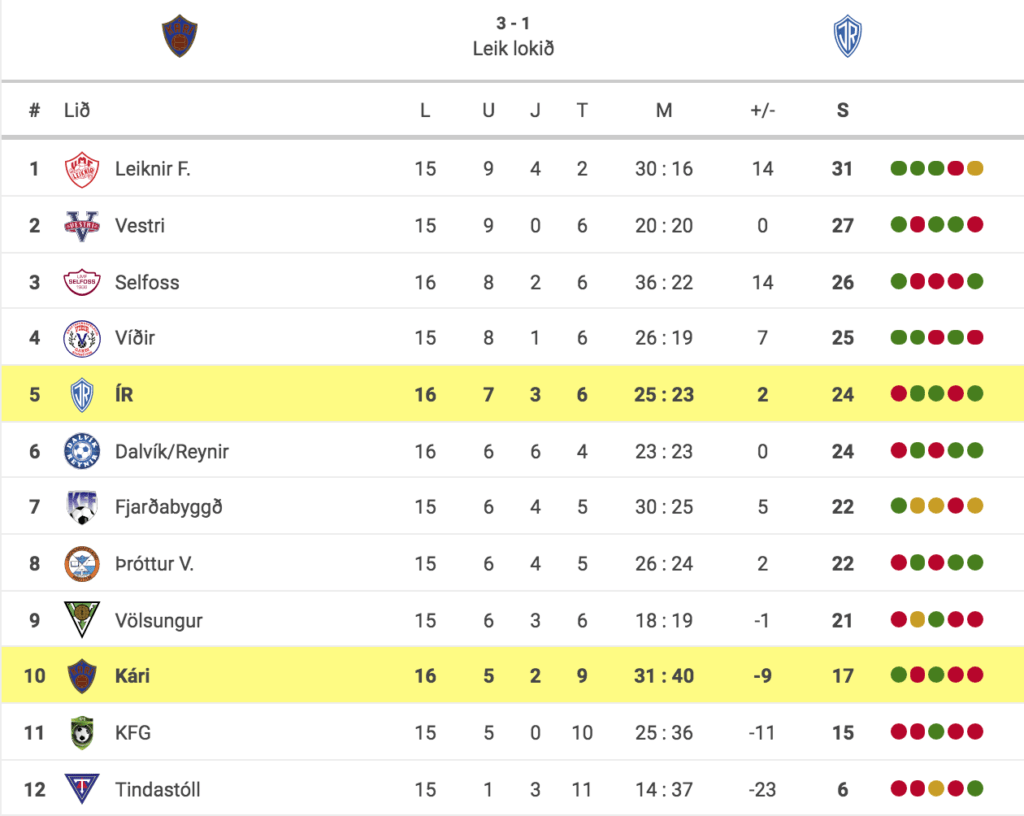
Task: Click the 3 - 1 match score
Action: (513, 24)
